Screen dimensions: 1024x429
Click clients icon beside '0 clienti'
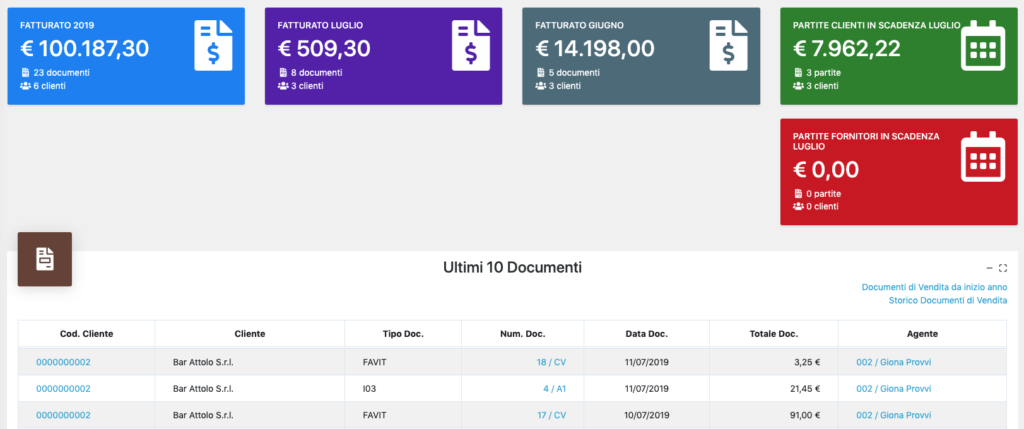point(798,206)
